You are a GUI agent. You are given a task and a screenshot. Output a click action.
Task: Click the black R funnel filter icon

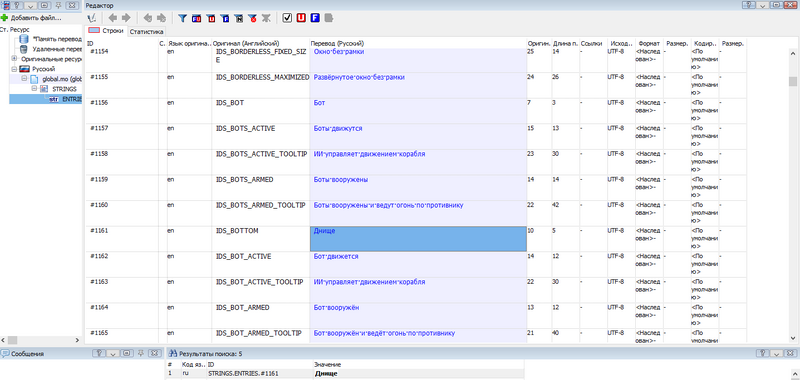pyautogui.click(x=238, y=18)
